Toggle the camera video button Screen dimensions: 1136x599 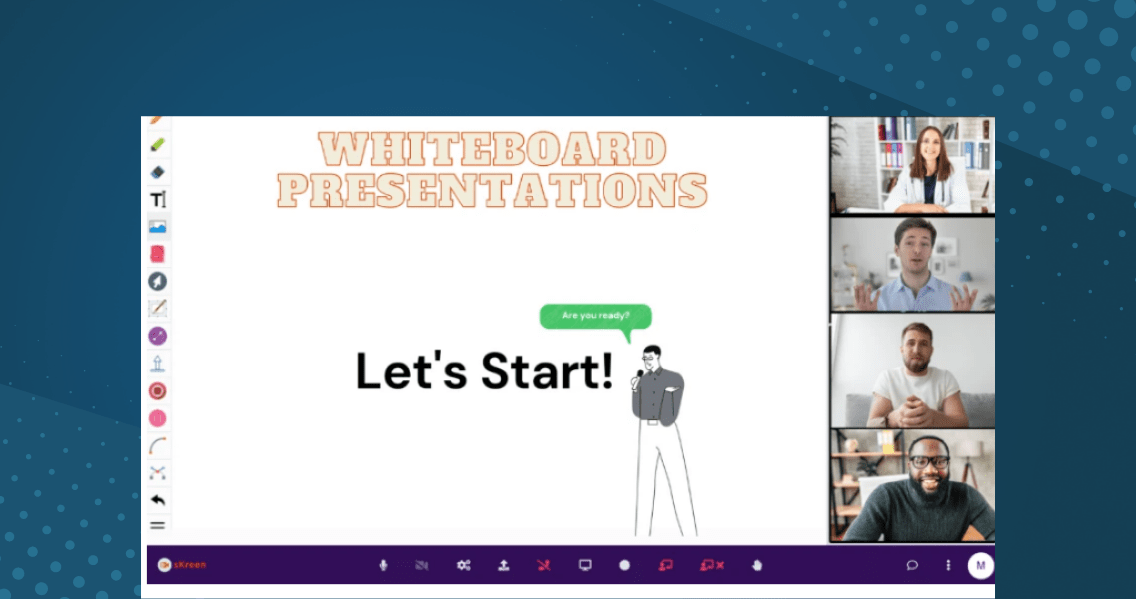[x=422, y=565]
